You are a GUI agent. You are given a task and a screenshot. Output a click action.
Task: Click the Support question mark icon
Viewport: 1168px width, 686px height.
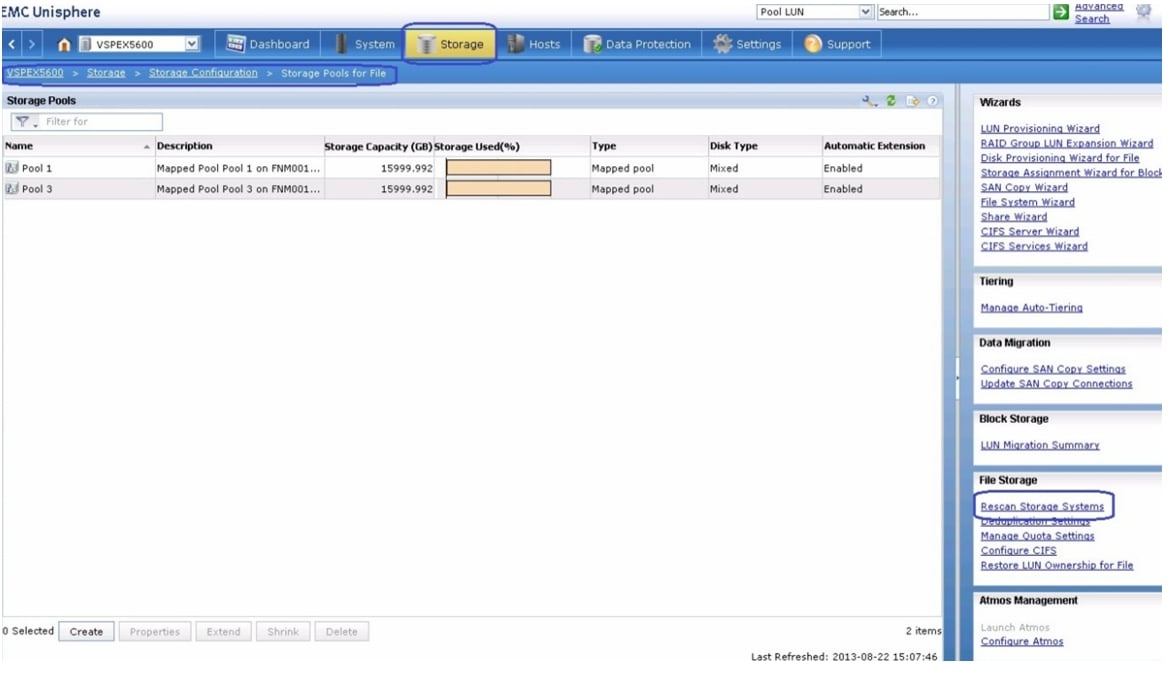[813, 44]
